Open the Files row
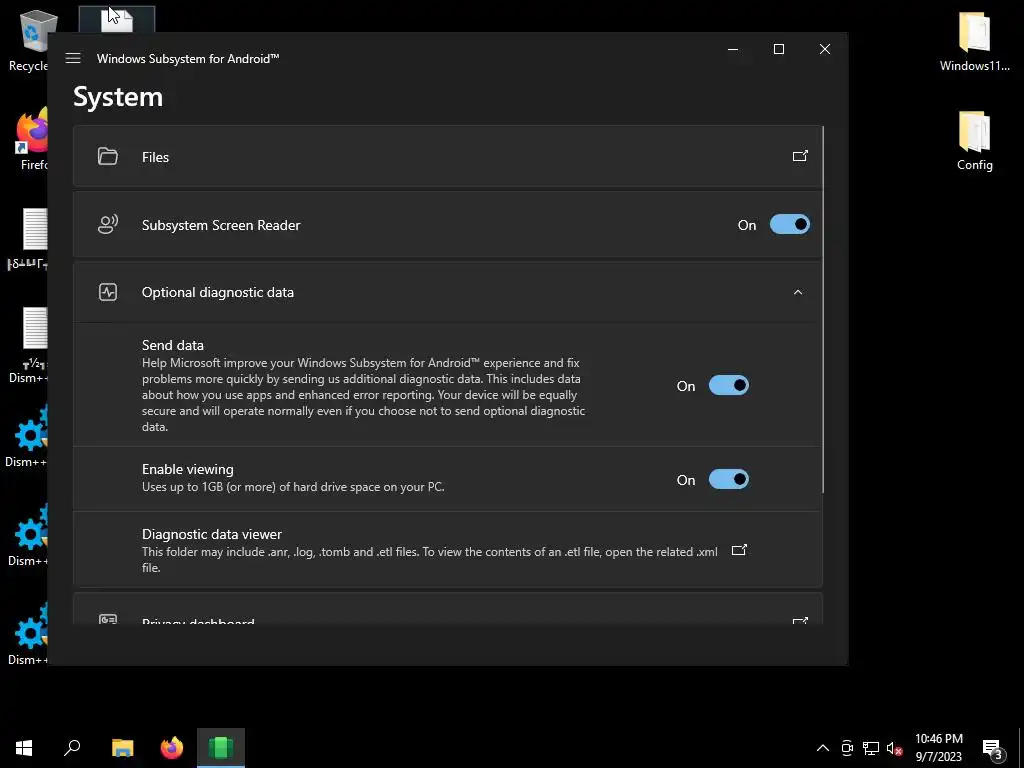Image resolution: width=1024 pixels, height=768 pixels. coord(447,157)
